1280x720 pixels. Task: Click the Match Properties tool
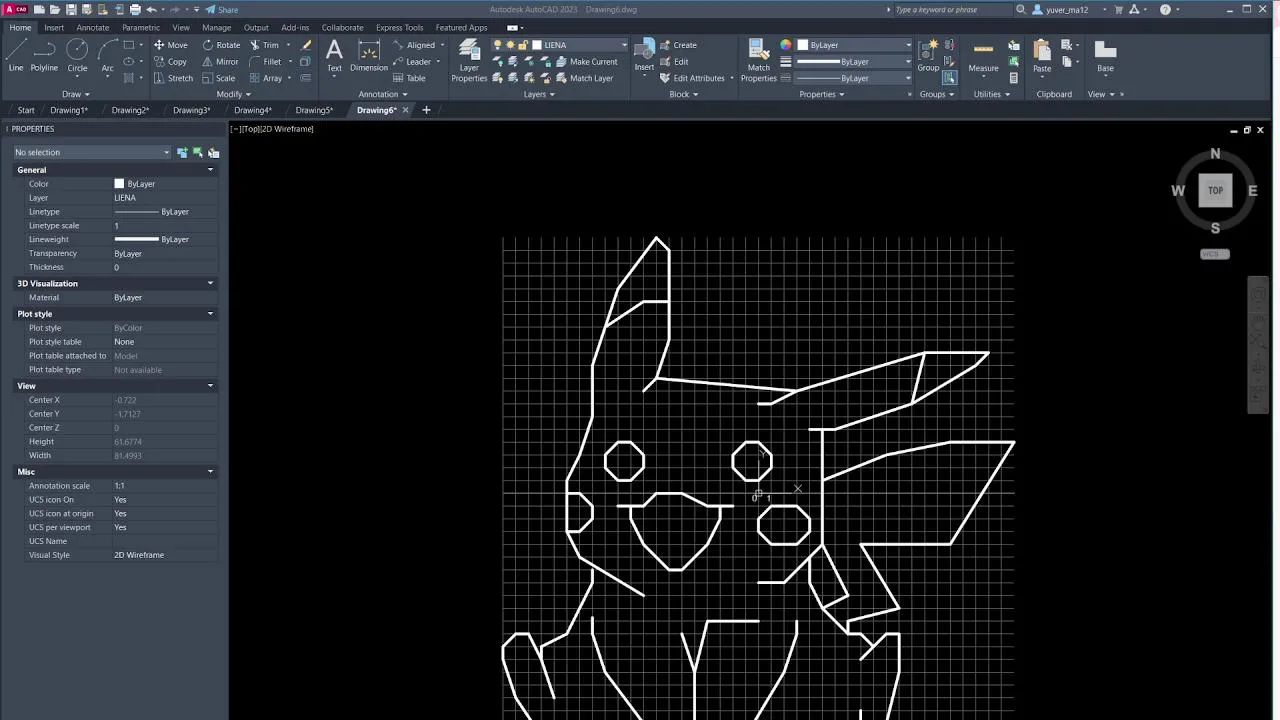(759, 60)
